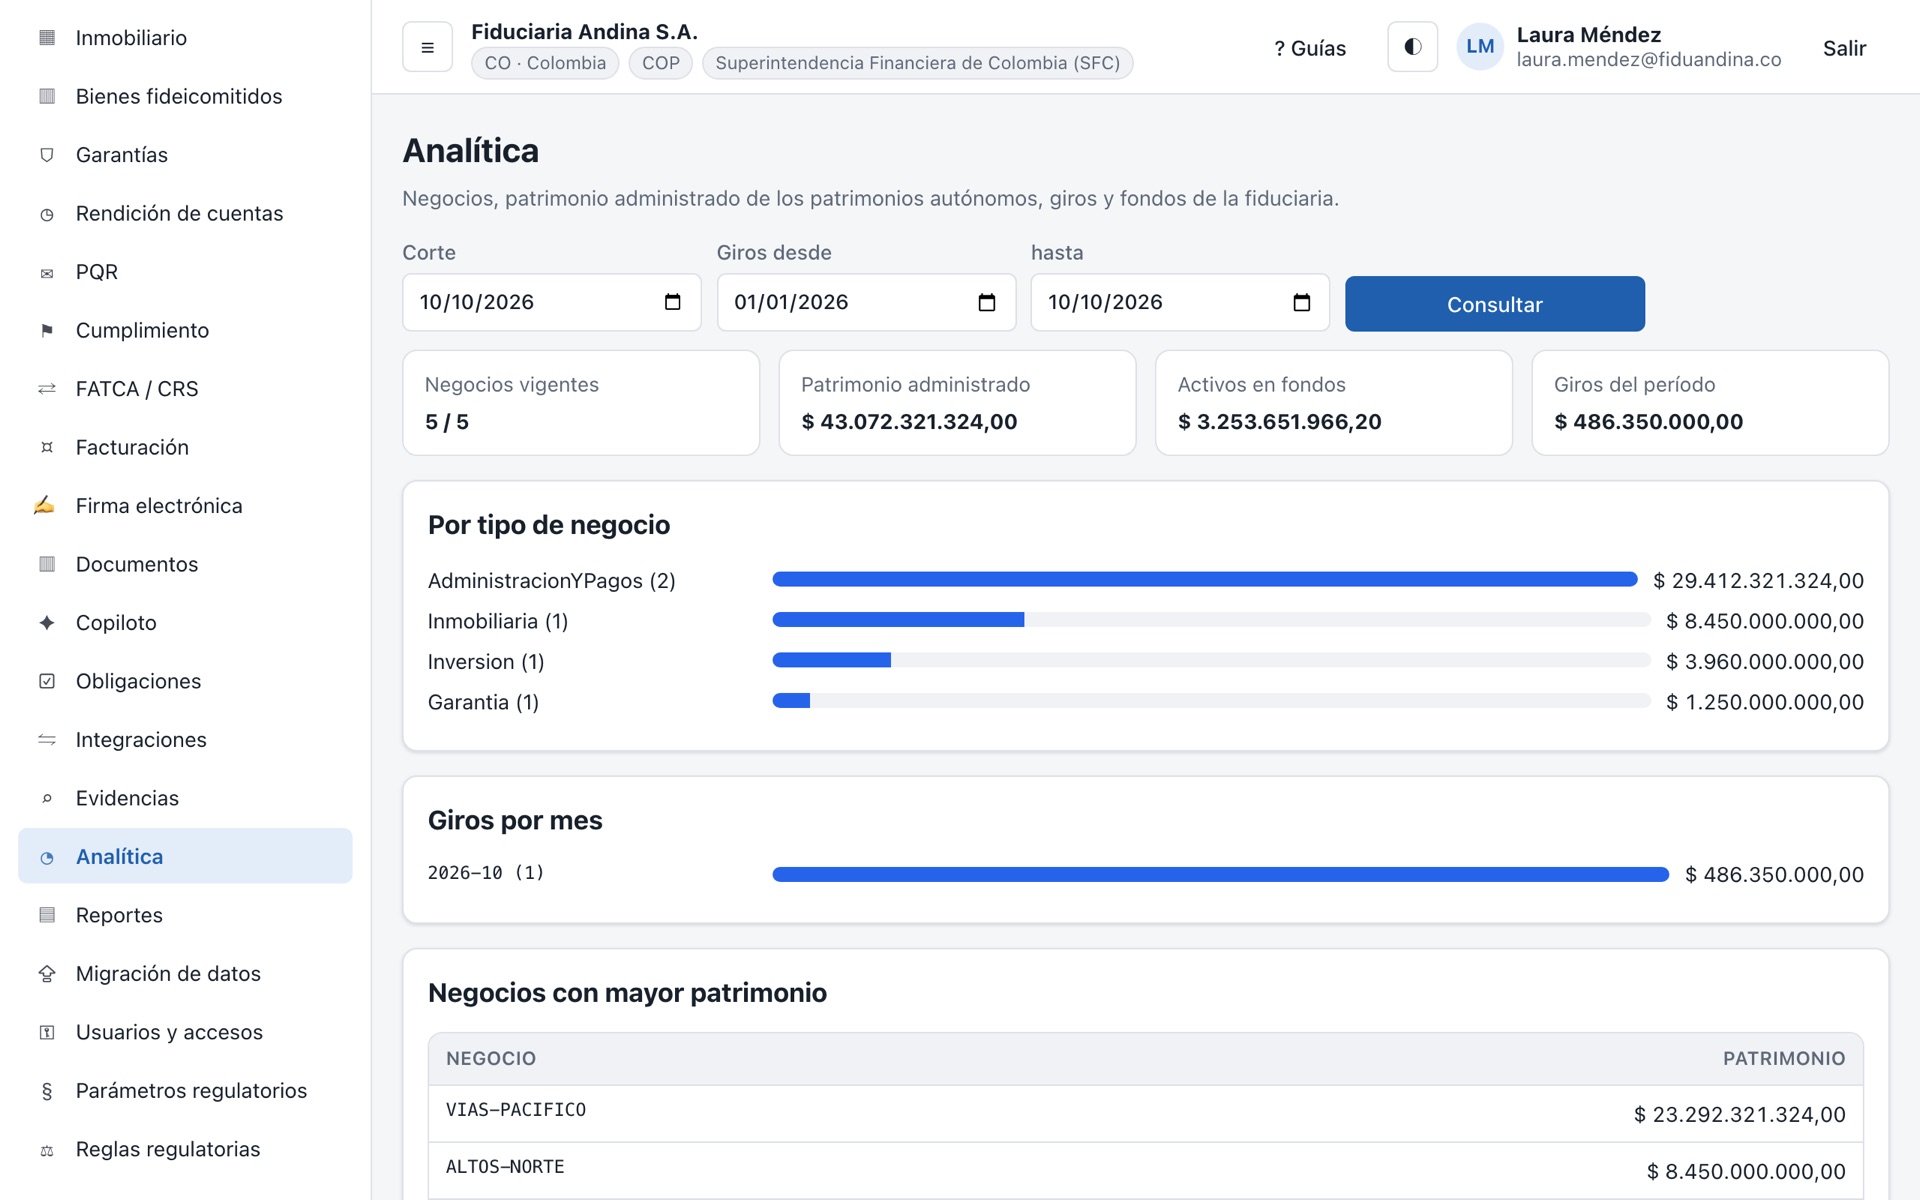Click the Patrimonio administrado value $ 43.072.321.324,00
Screen dimensions: 1920x1200
pos(909,422)
